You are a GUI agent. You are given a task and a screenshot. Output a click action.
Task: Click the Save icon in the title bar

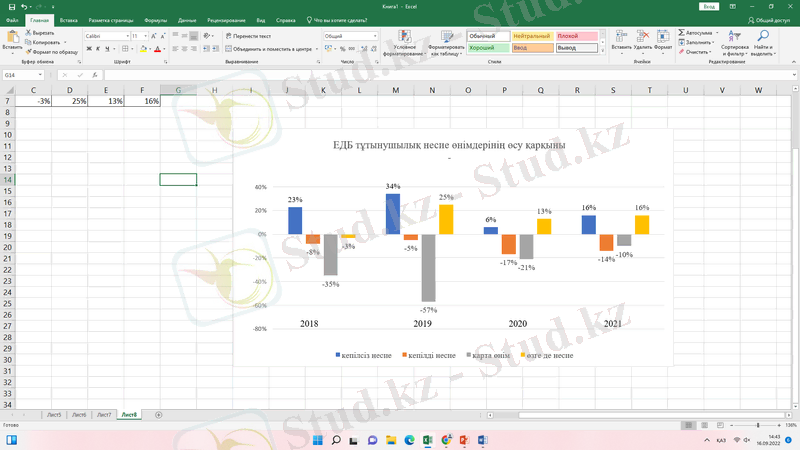click(10, 6)
